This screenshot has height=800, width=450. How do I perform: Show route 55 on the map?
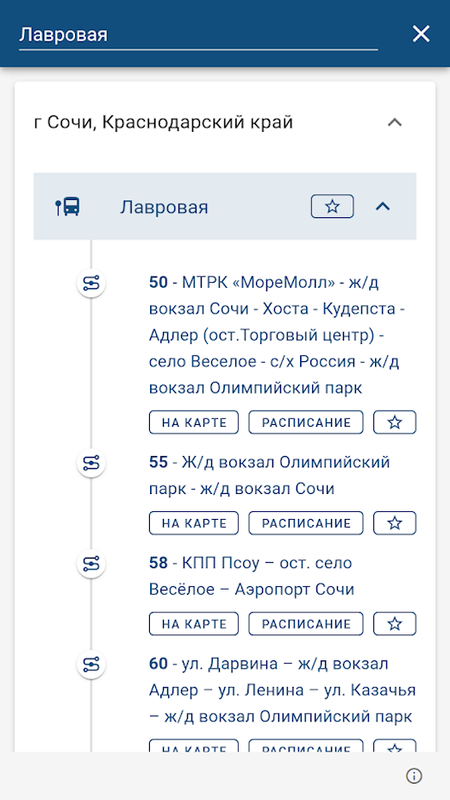click(194, 523)
